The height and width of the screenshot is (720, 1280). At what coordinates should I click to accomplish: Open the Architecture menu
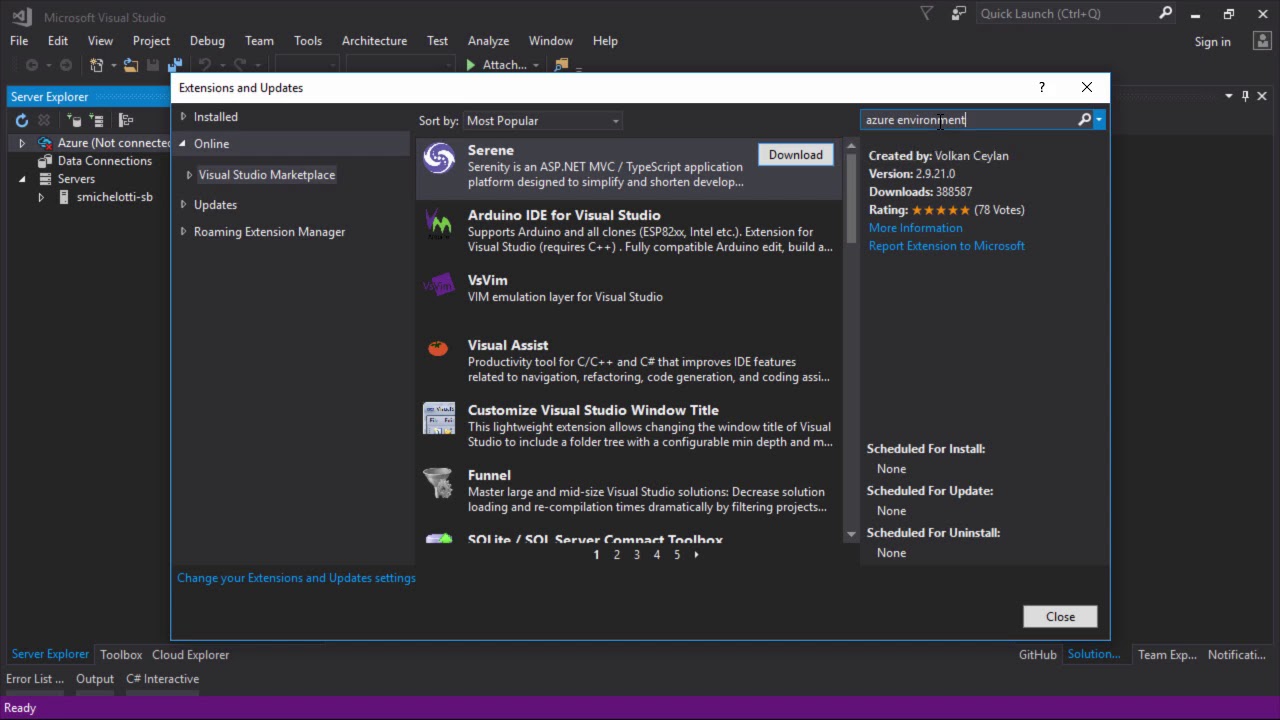coord(374,41)
